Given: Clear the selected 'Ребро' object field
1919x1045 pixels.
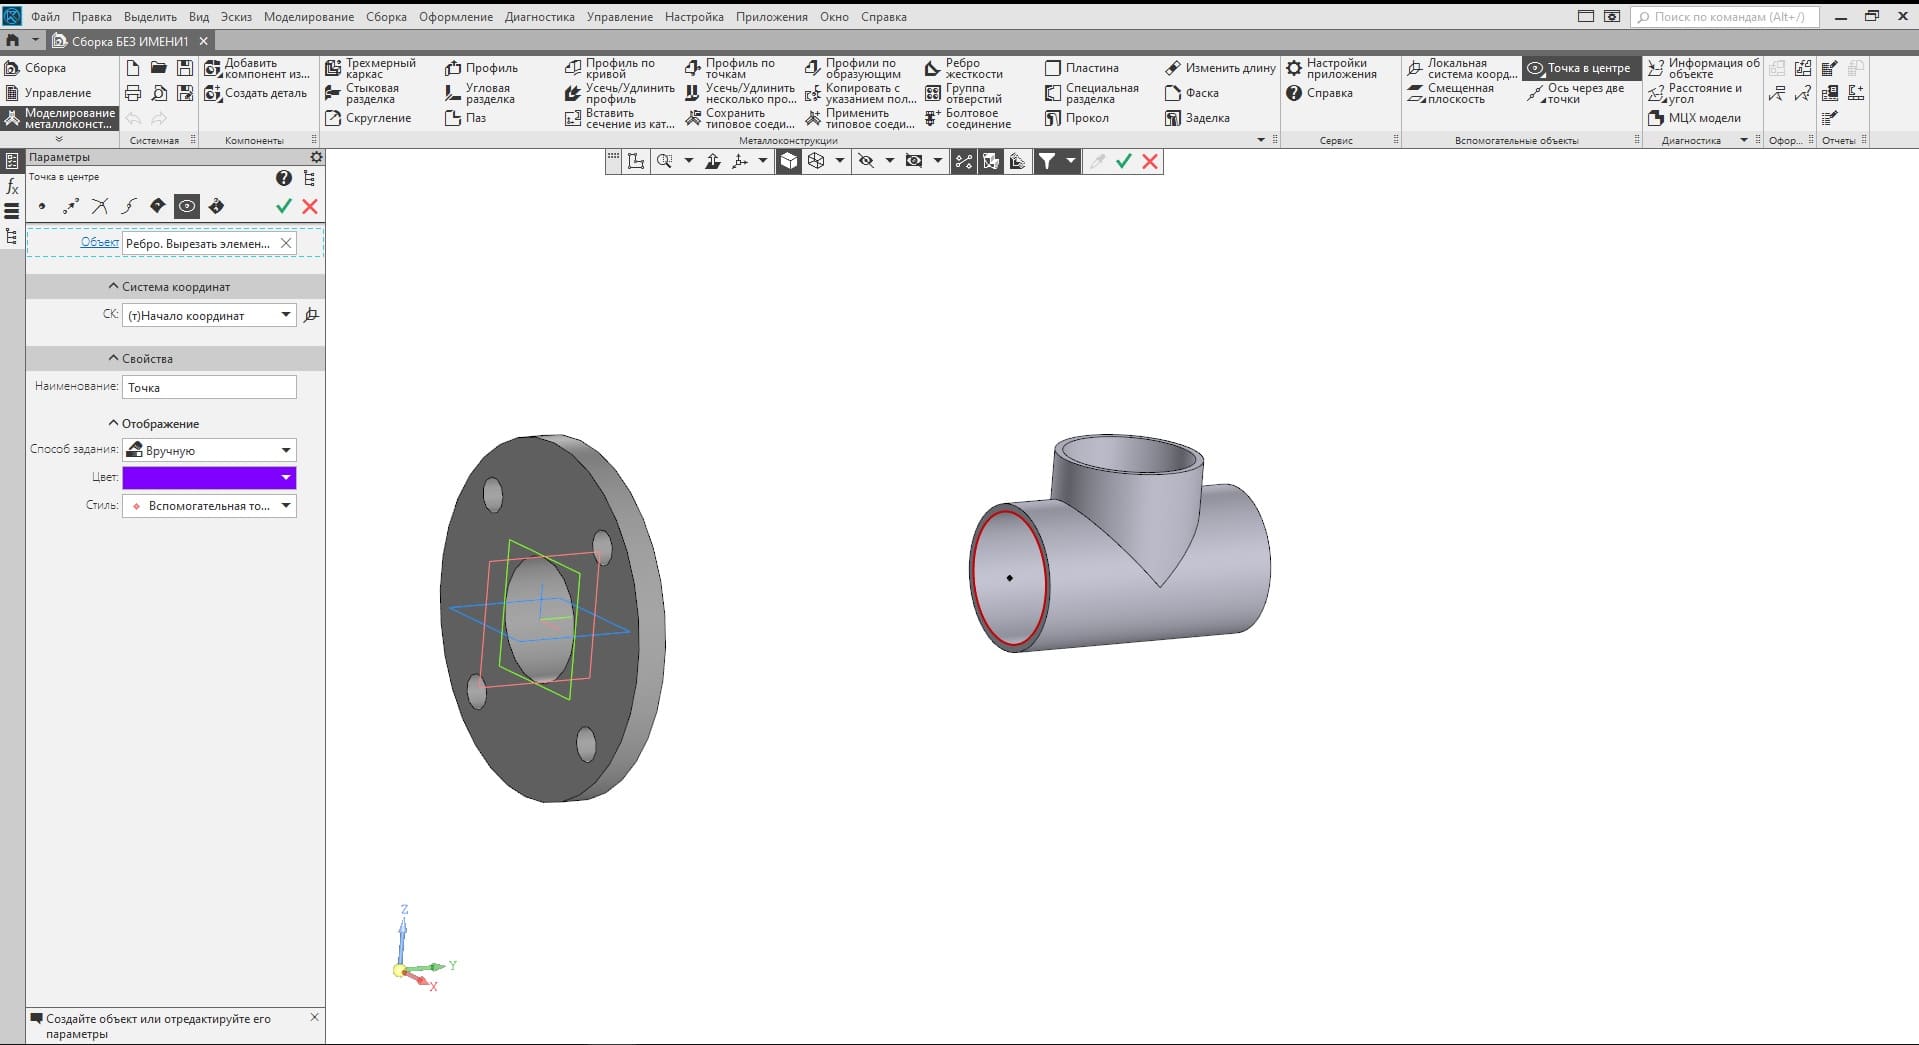Looking at the screenshot, I should pos(286,243).
